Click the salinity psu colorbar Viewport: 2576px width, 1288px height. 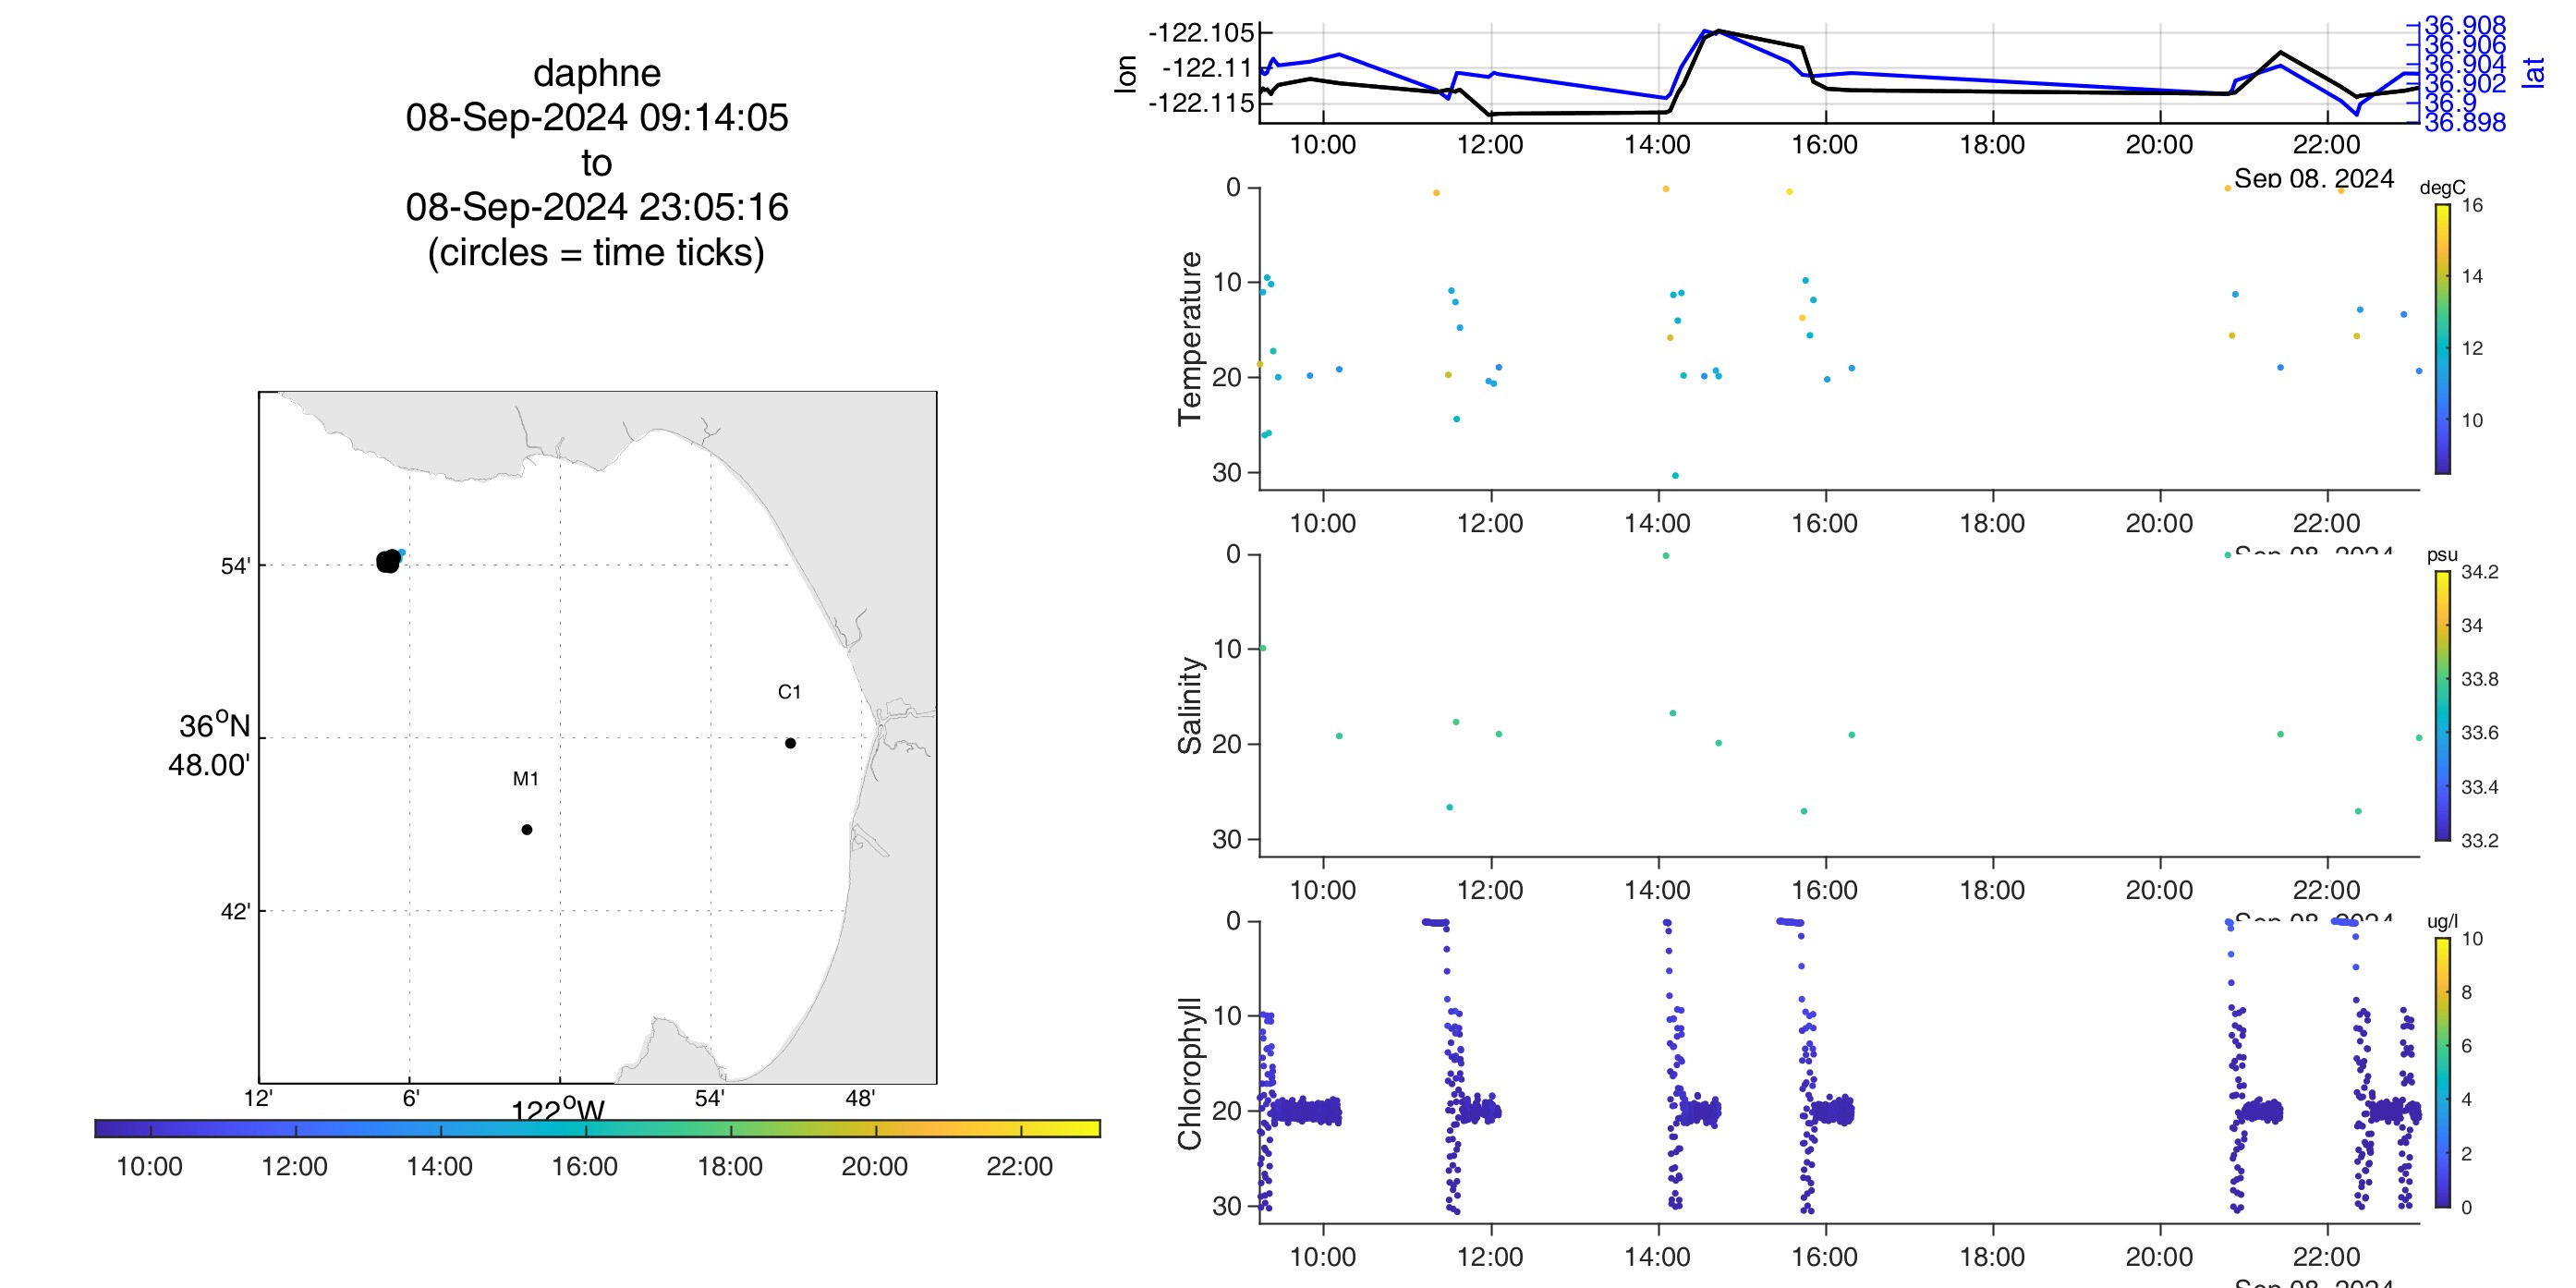(x=2442, y=705)
